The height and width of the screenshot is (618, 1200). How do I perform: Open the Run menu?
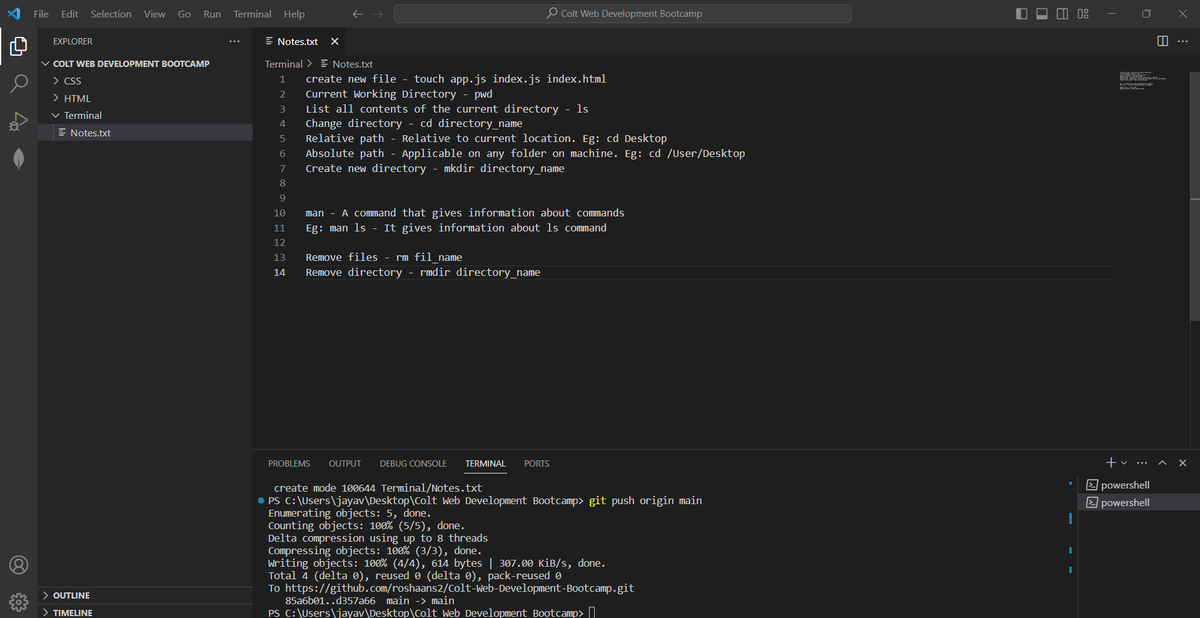(x=212, y=14)
